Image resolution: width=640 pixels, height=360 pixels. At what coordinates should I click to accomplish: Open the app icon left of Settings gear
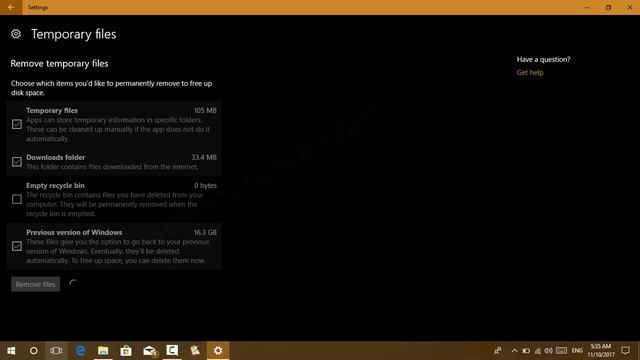coord(195,351)
